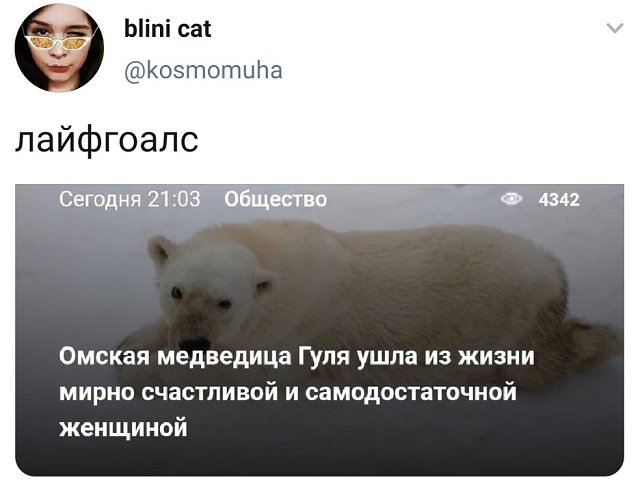Open the blini cat display name
This screenshot has height=496, width=640.
click(167, 29)
